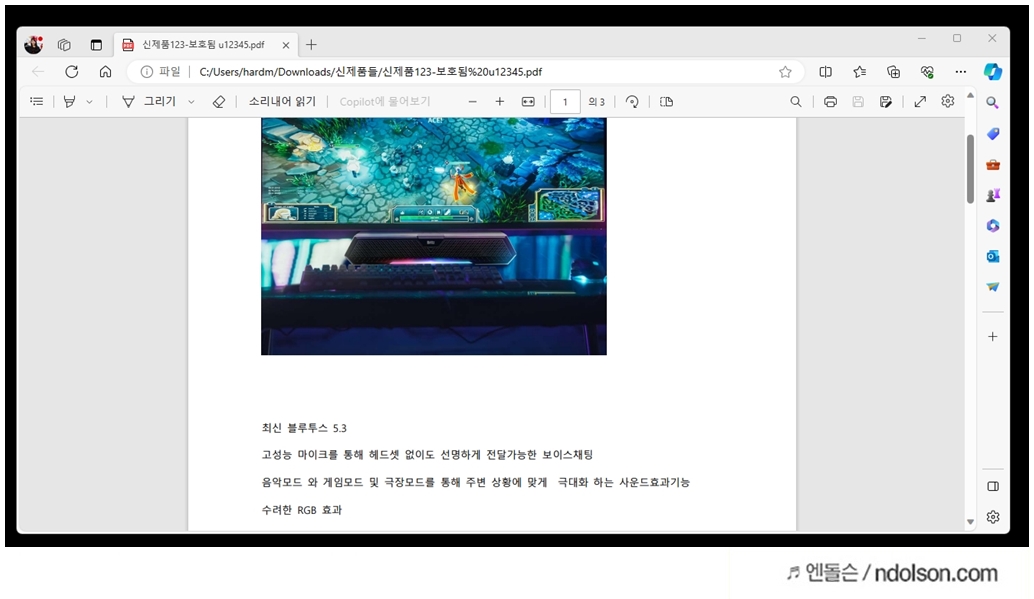Open a new tab with the plus button
Screen dimensions: 1034x599
pos(311,45)
